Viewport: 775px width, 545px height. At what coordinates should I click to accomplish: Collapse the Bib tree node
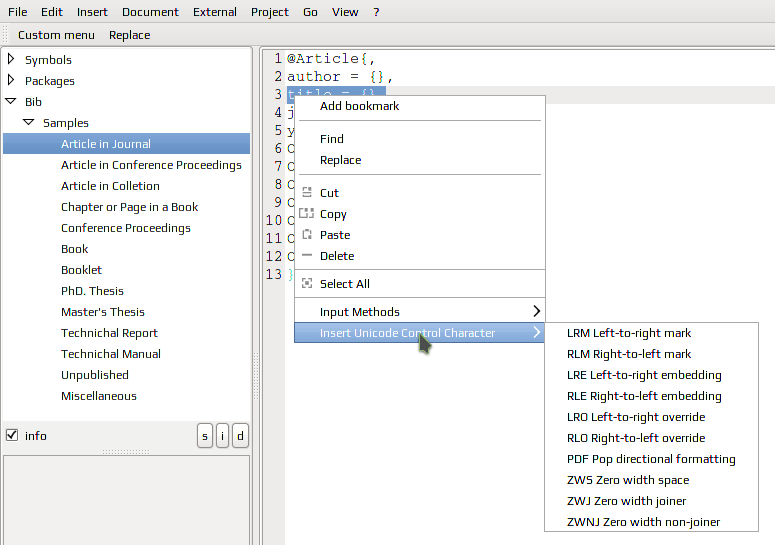click(11, 101)
